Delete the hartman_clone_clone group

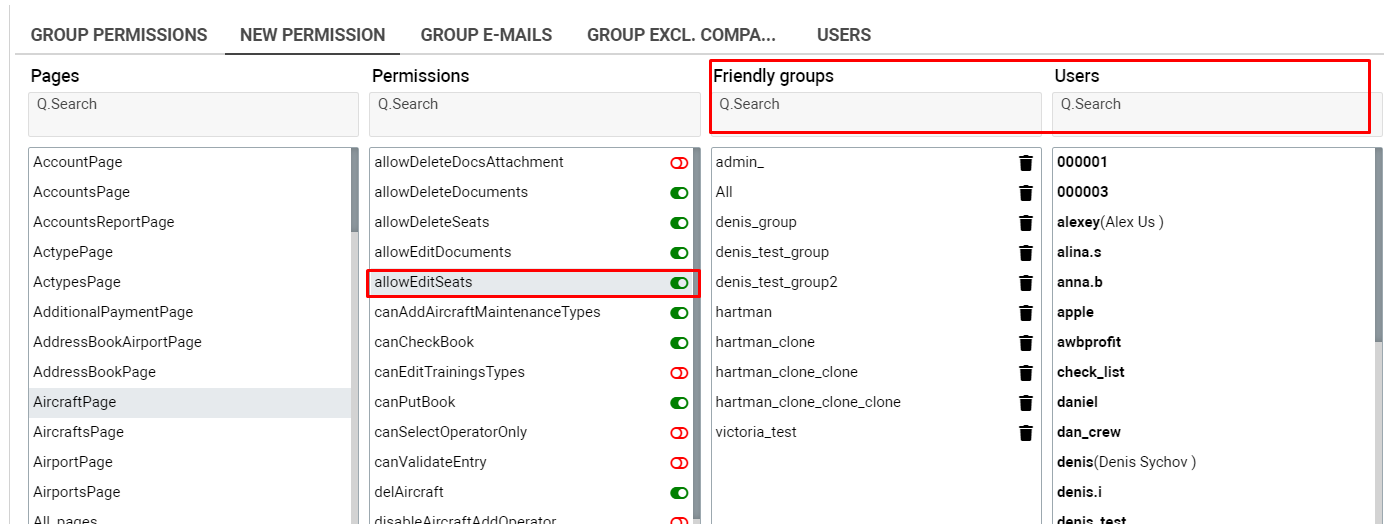pyautogui.click(x=1025, y=373)
